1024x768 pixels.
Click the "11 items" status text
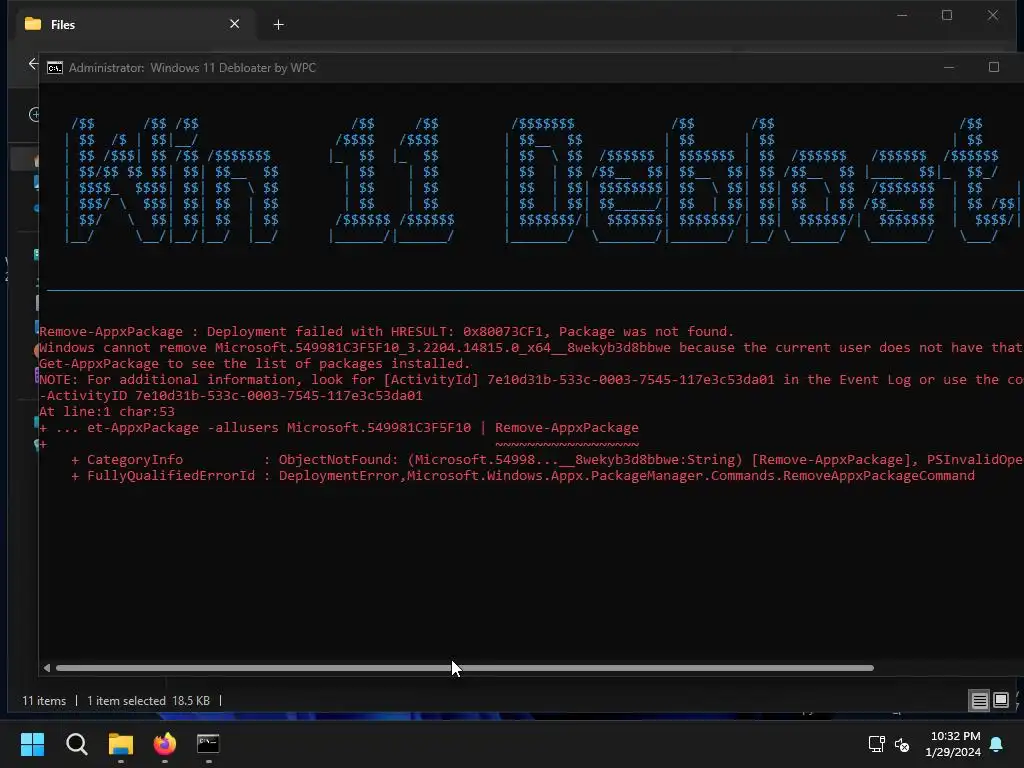click(x=44, y=701)
